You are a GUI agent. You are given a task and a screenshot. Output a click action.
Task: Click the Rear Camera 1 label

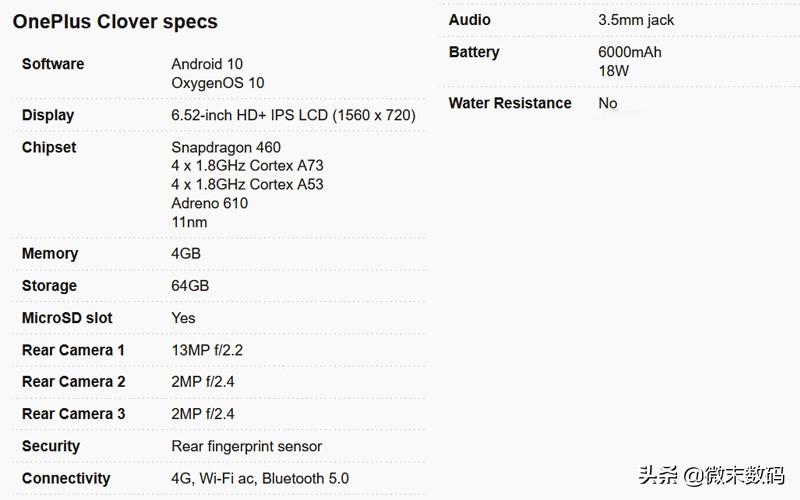point(73,350)
